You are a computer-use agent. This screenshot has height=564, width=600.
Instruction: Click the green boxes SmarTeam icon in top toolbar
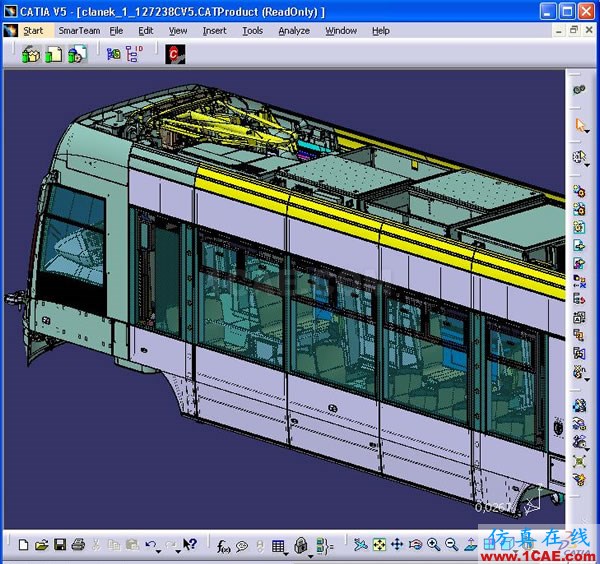coord(31,54)
